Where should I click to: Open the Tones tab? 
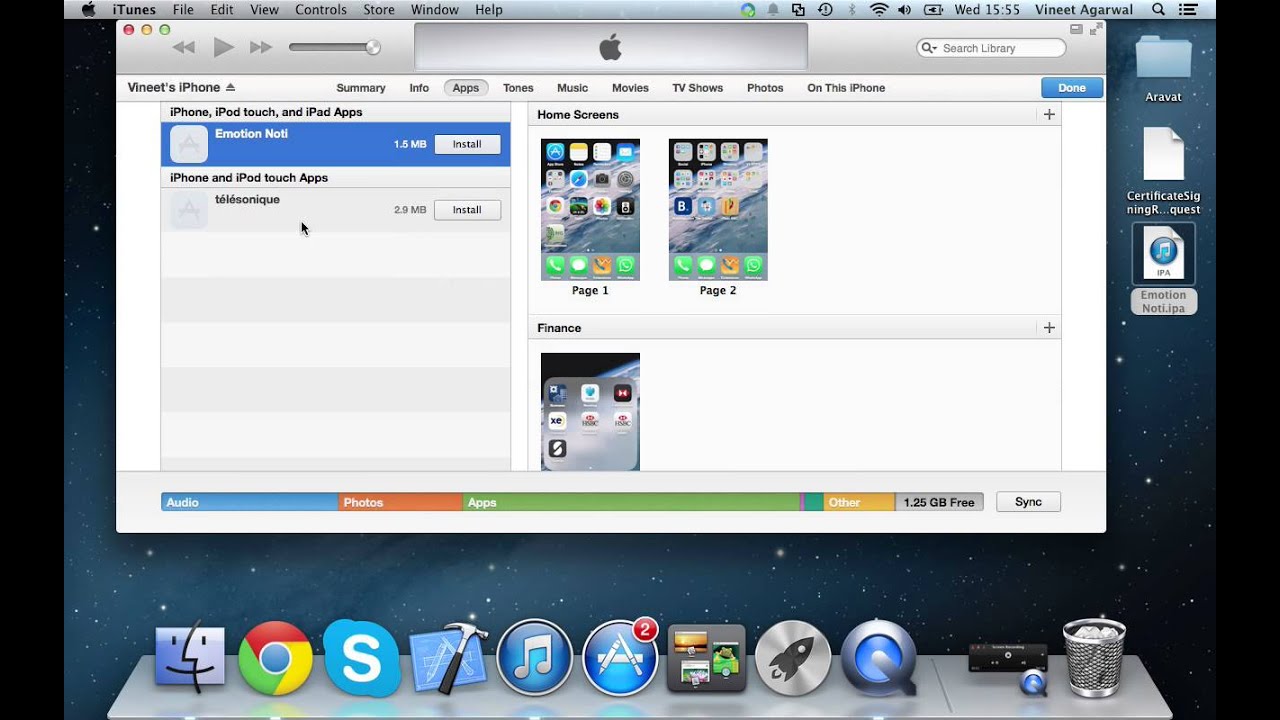518,88
